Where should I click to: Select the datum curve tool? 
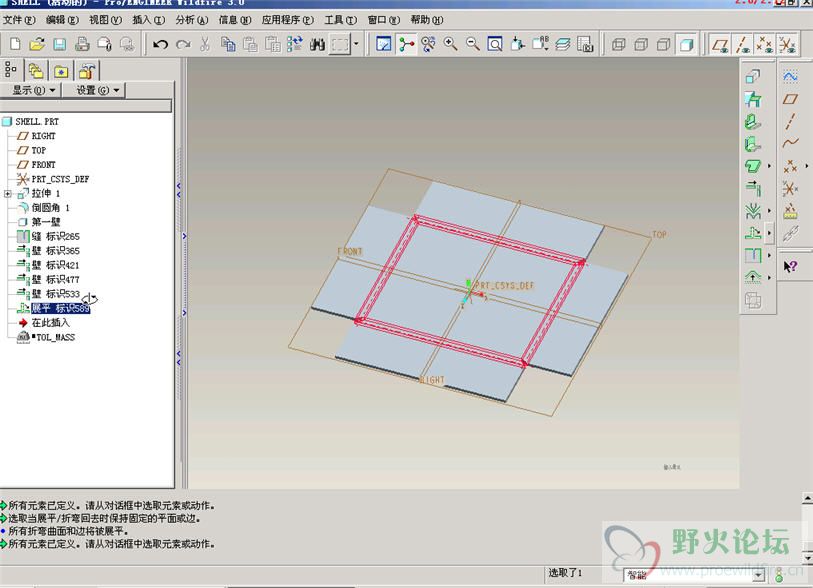790,144
